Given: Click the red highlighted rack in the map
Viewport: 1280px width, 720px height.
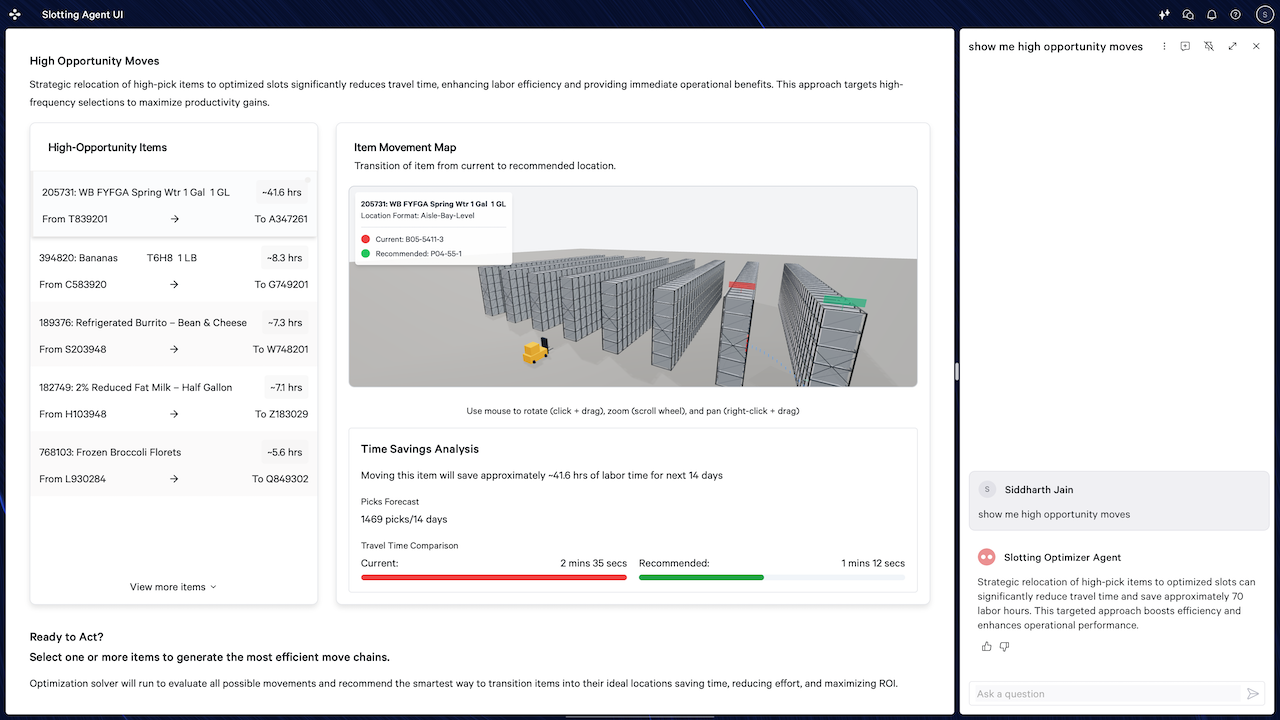Looking at the screenshot, I should pyautogui.click(x=741, y=286).
